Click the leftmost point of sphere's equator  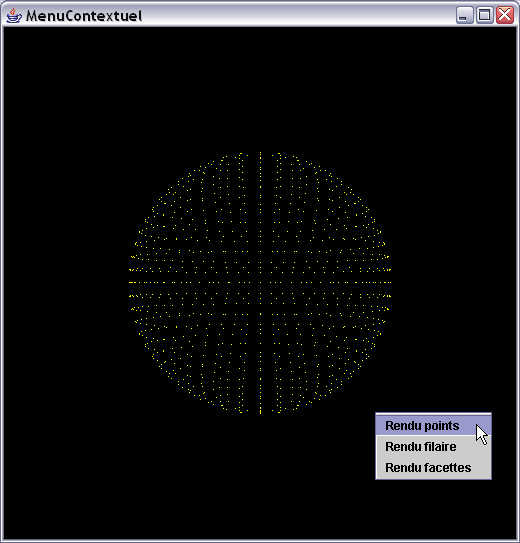click(x=130, y=283)
